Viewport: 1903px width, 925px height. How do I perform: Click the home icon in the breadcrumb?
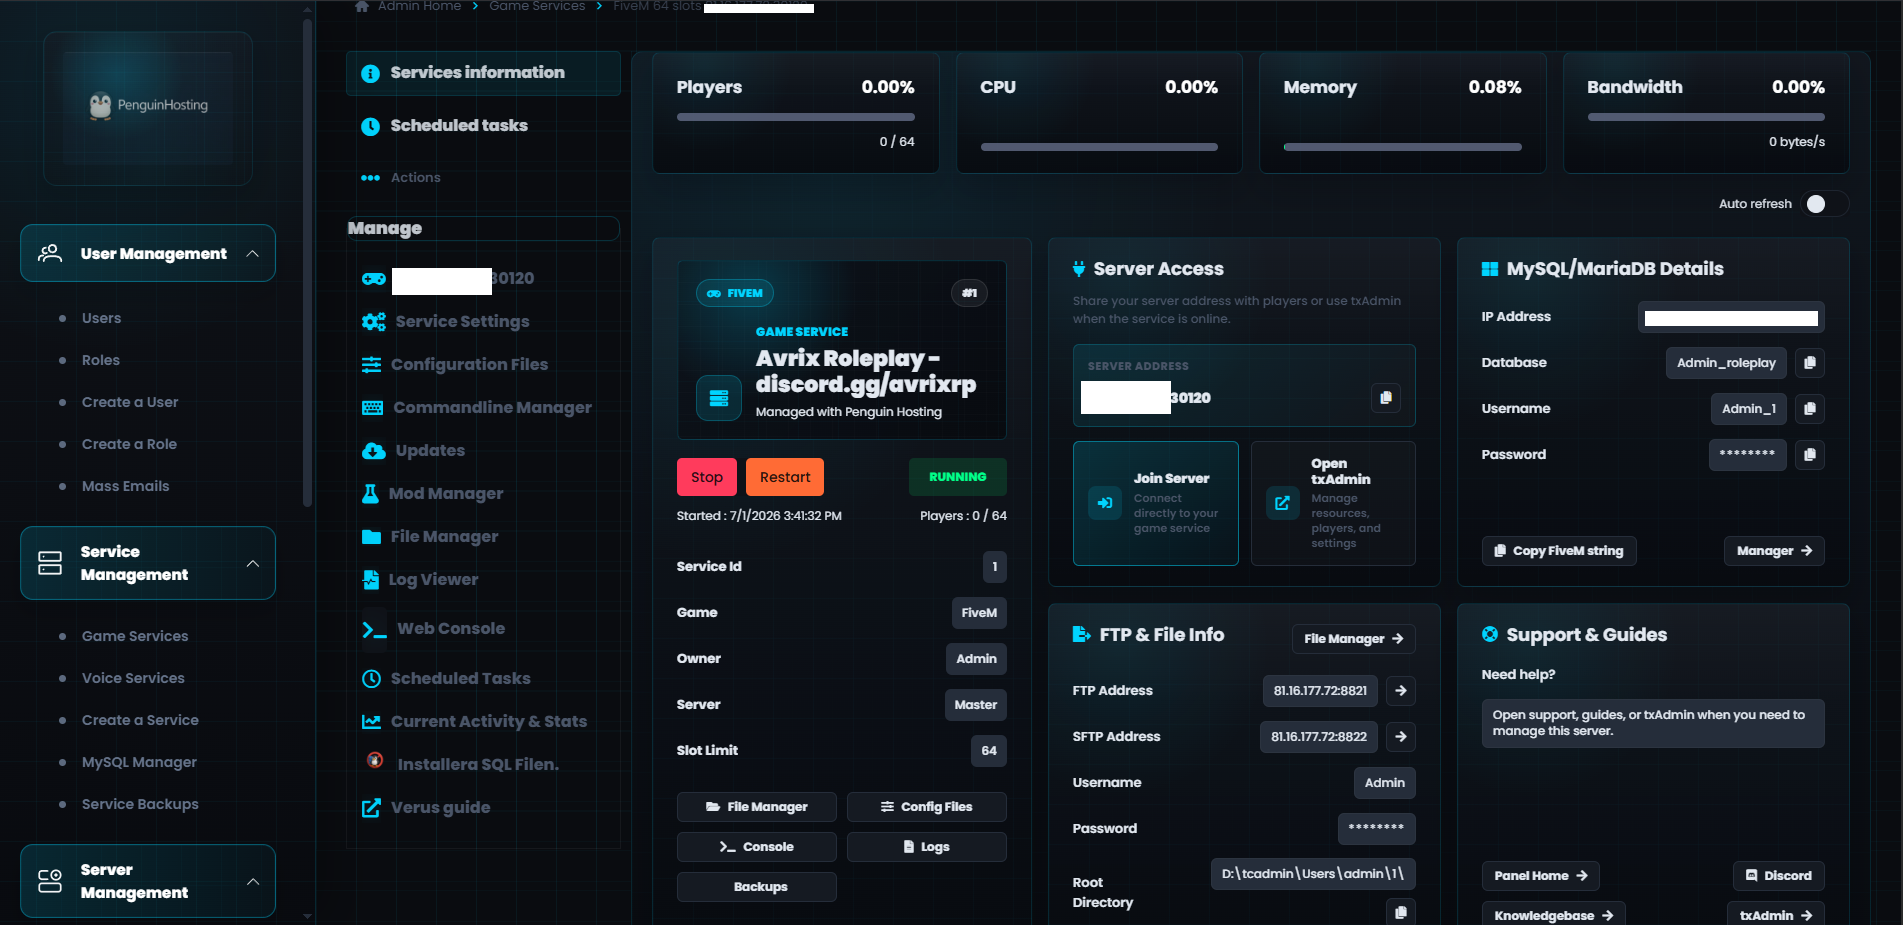(x=362, y=6)
